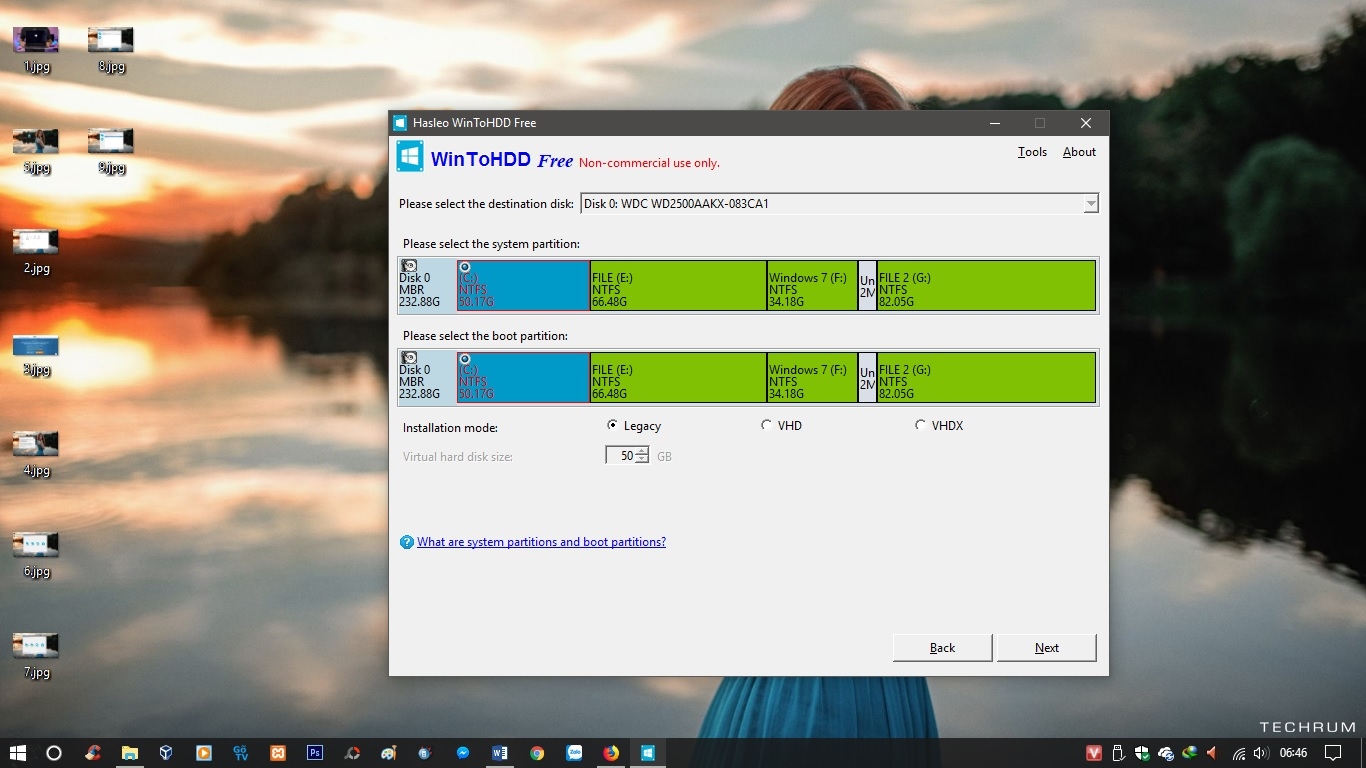Select the 4.jpg desktop file
The image size is (1366, 768).
coord(36,455)
